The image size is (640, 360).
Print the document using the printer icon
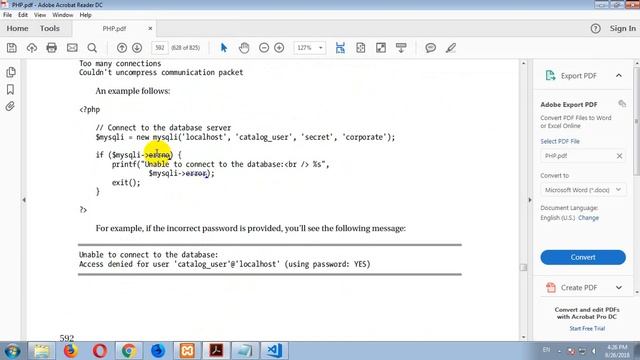click(51, 48)
